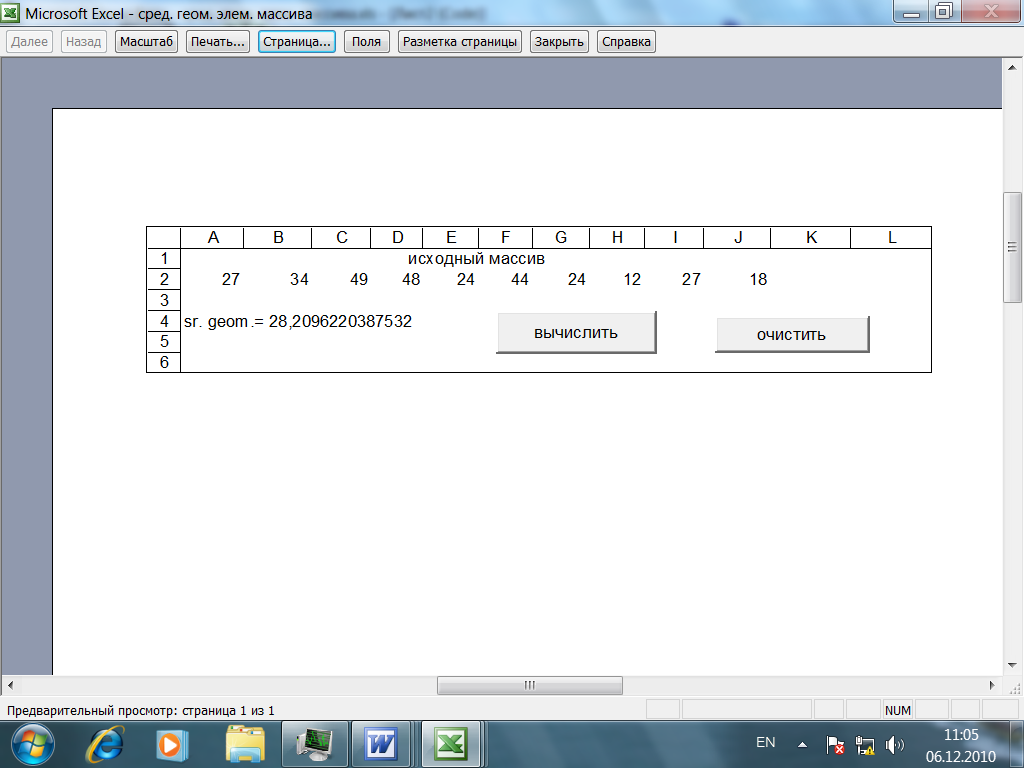Screen dimensions: 1024x768
Task: Click the value 18 in column J
Action: tap(758, 280)
